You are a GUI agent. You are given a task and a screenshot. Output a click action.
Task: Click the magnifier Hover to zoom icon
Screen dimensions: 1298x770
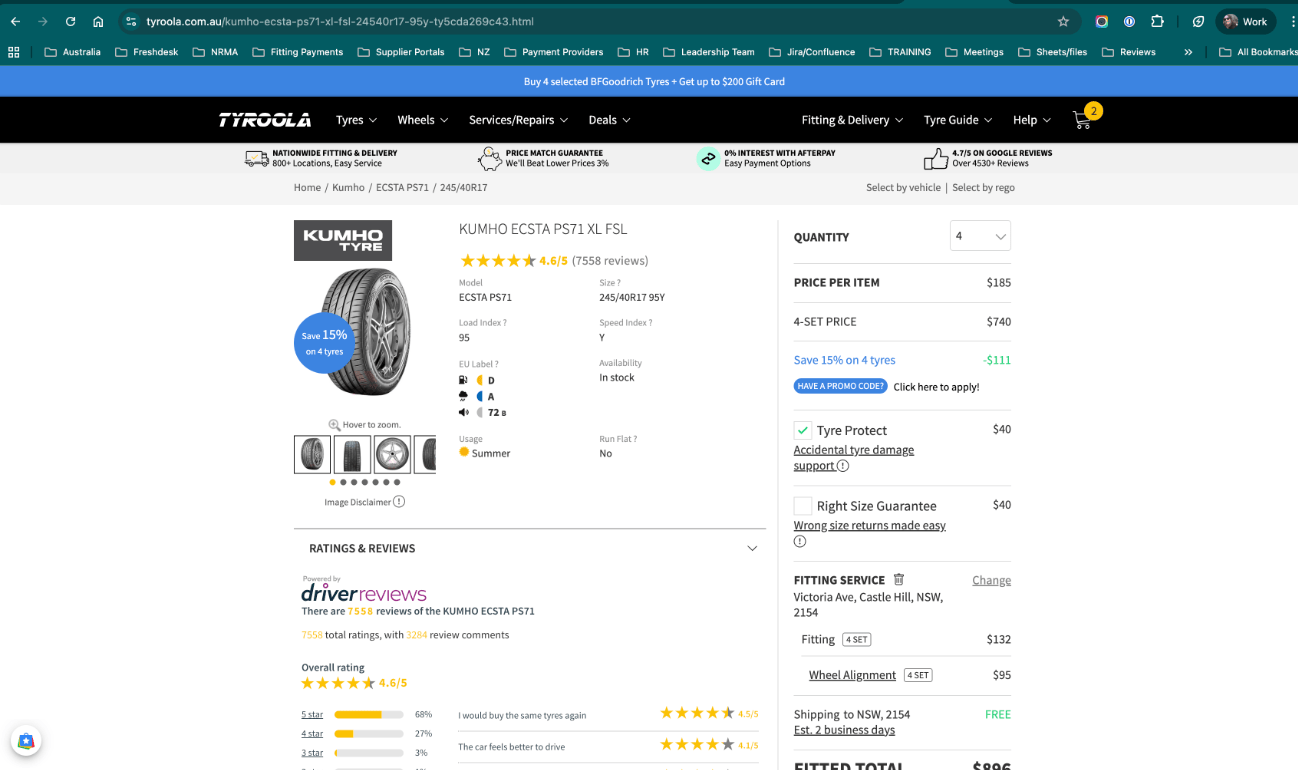coord(334,424)
